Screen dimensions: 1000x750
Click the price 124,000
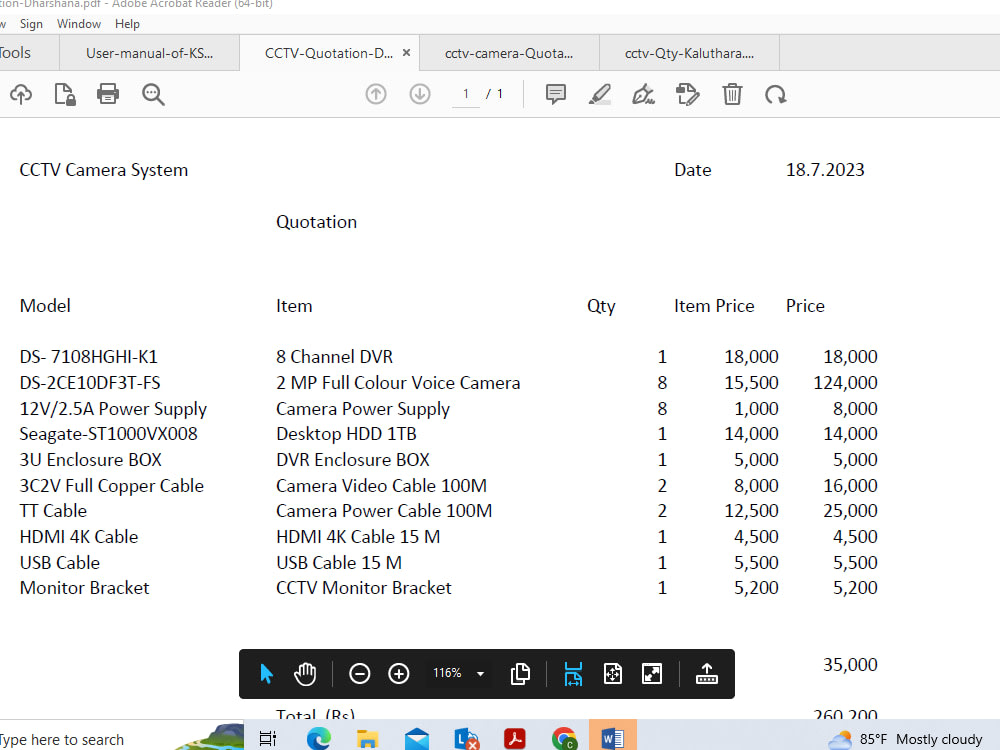pos(845,383)
